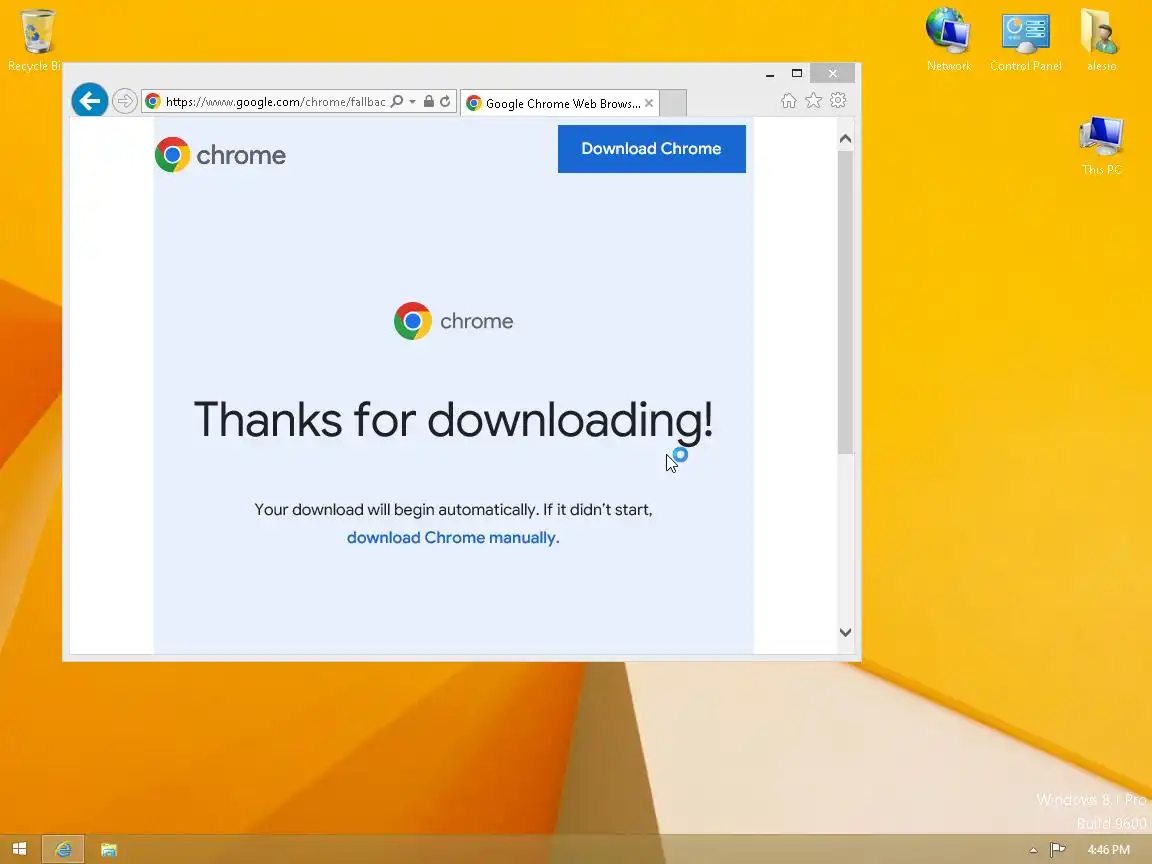Open a new tab with the blank tab button
The width and height of the screenshot is (1152, 864).
(x=673, y=103)
